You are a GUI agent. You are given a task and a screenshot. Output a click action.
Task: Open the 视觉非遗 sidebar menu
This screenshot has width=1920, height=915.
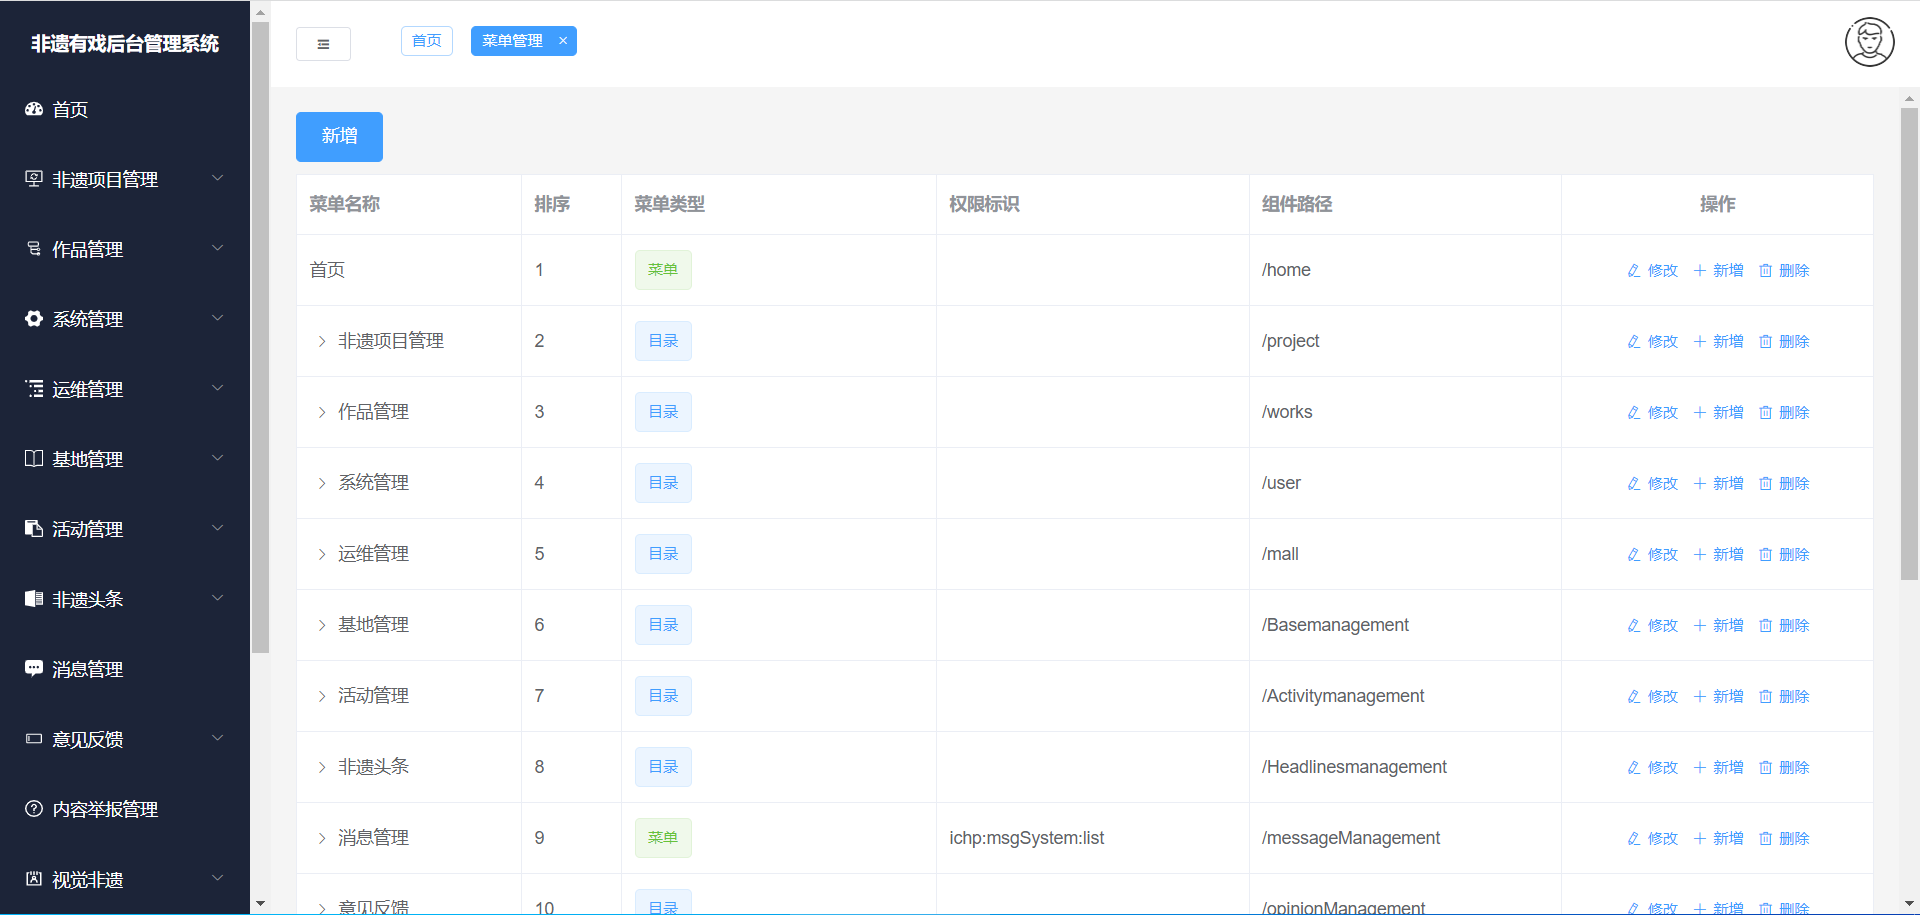click(125, 880)
